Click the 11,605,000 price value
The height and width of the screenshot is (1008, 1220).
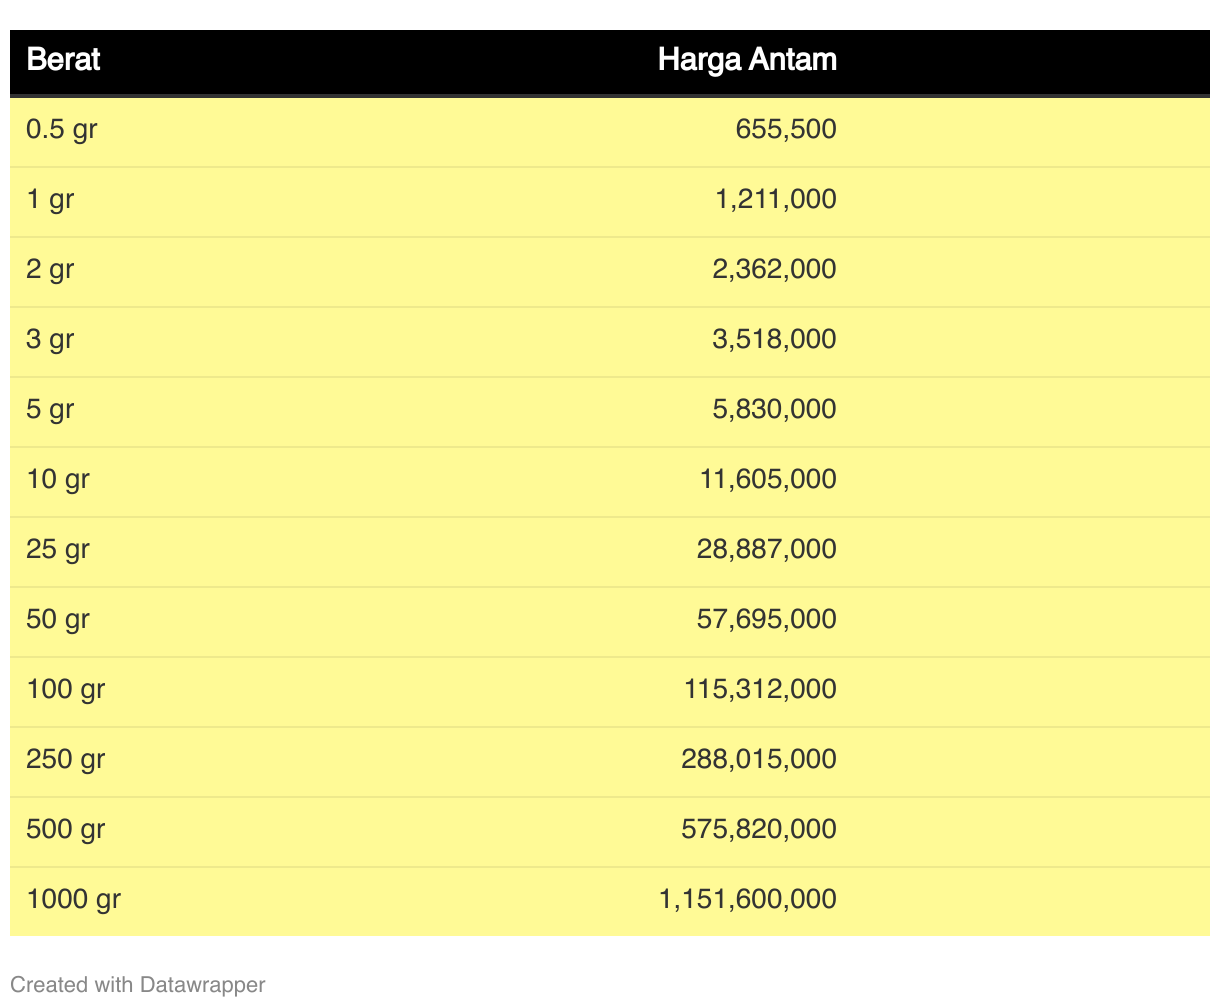[x=768, y=479]
